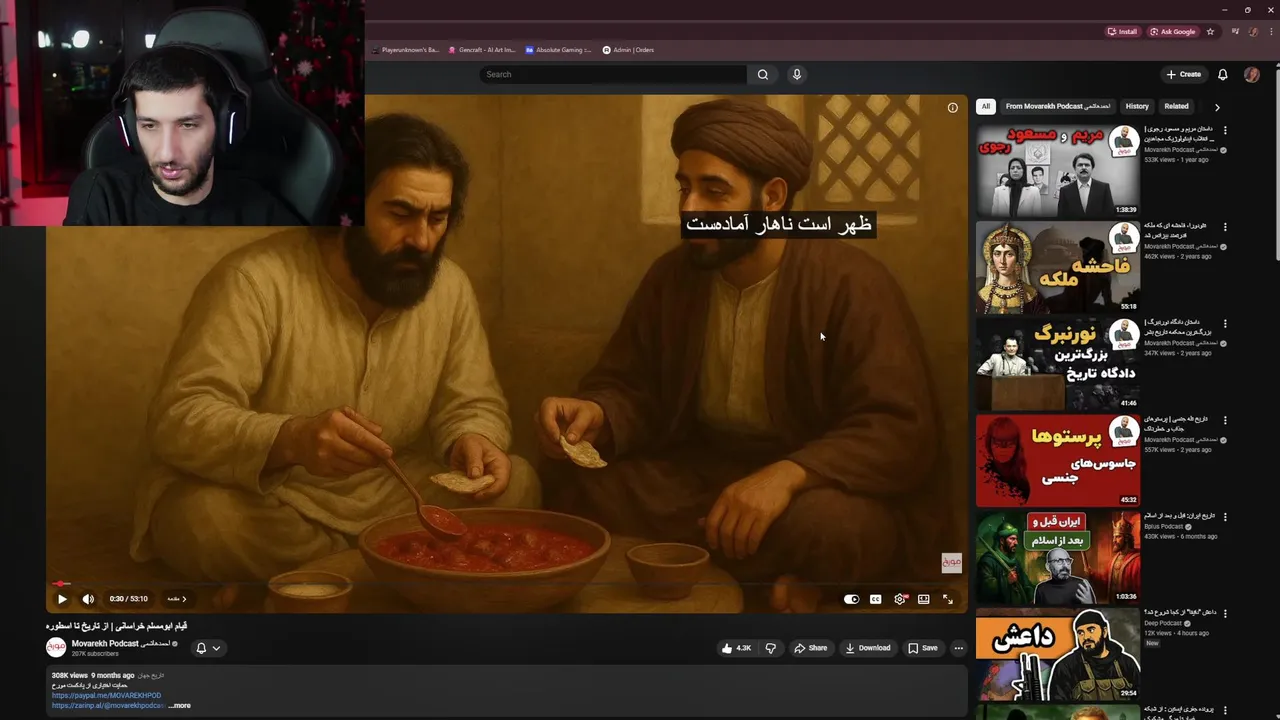Open the Movarekh Podcast channel avatar

pos(56,647)
